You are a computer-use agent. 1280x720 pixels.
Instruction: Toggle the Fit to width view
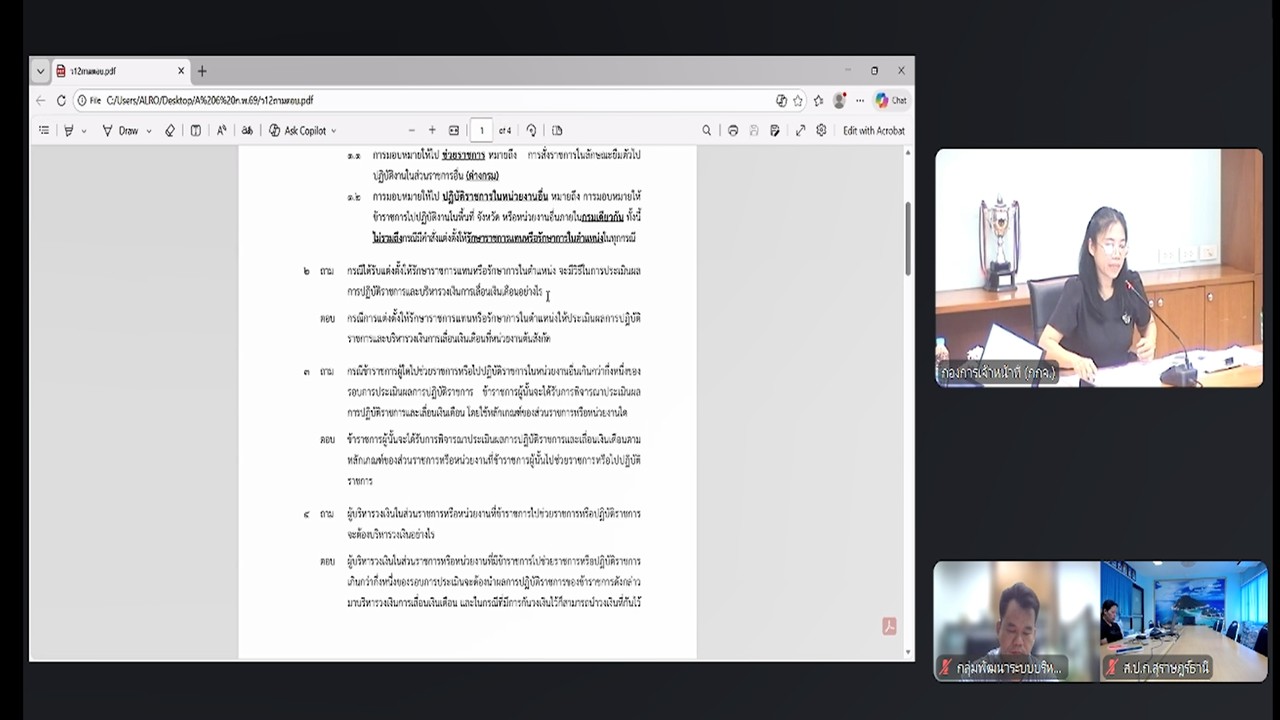[x=454, y=130]
